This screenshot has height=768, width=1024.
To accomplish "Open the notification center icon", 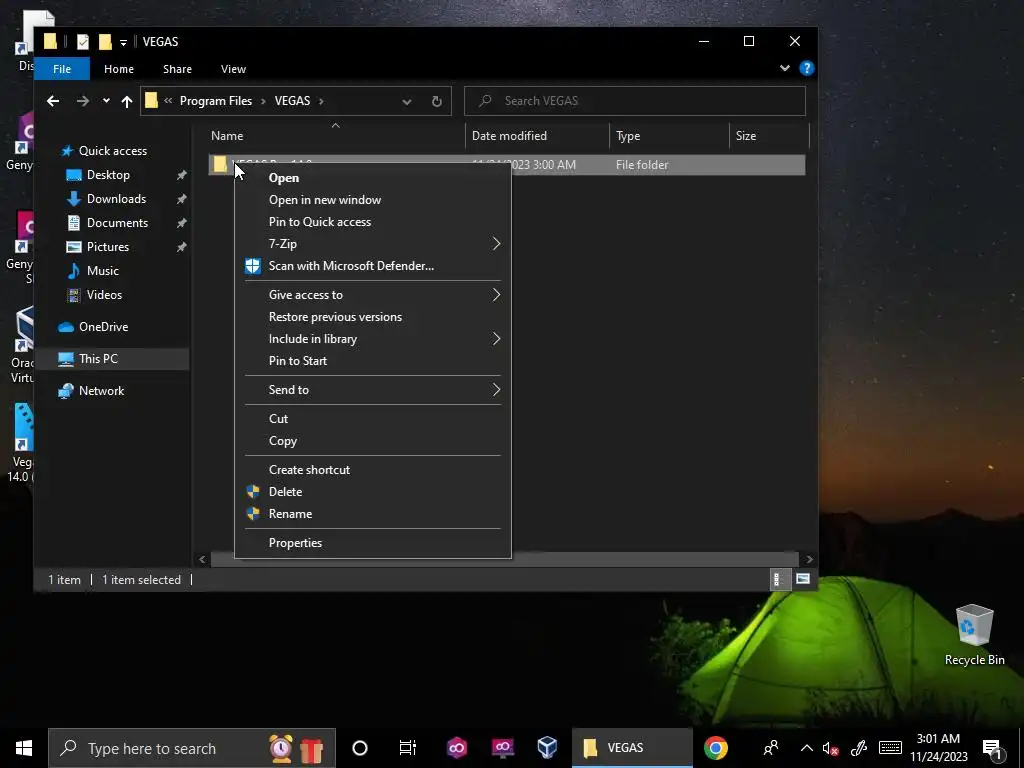I will (992, 749).
